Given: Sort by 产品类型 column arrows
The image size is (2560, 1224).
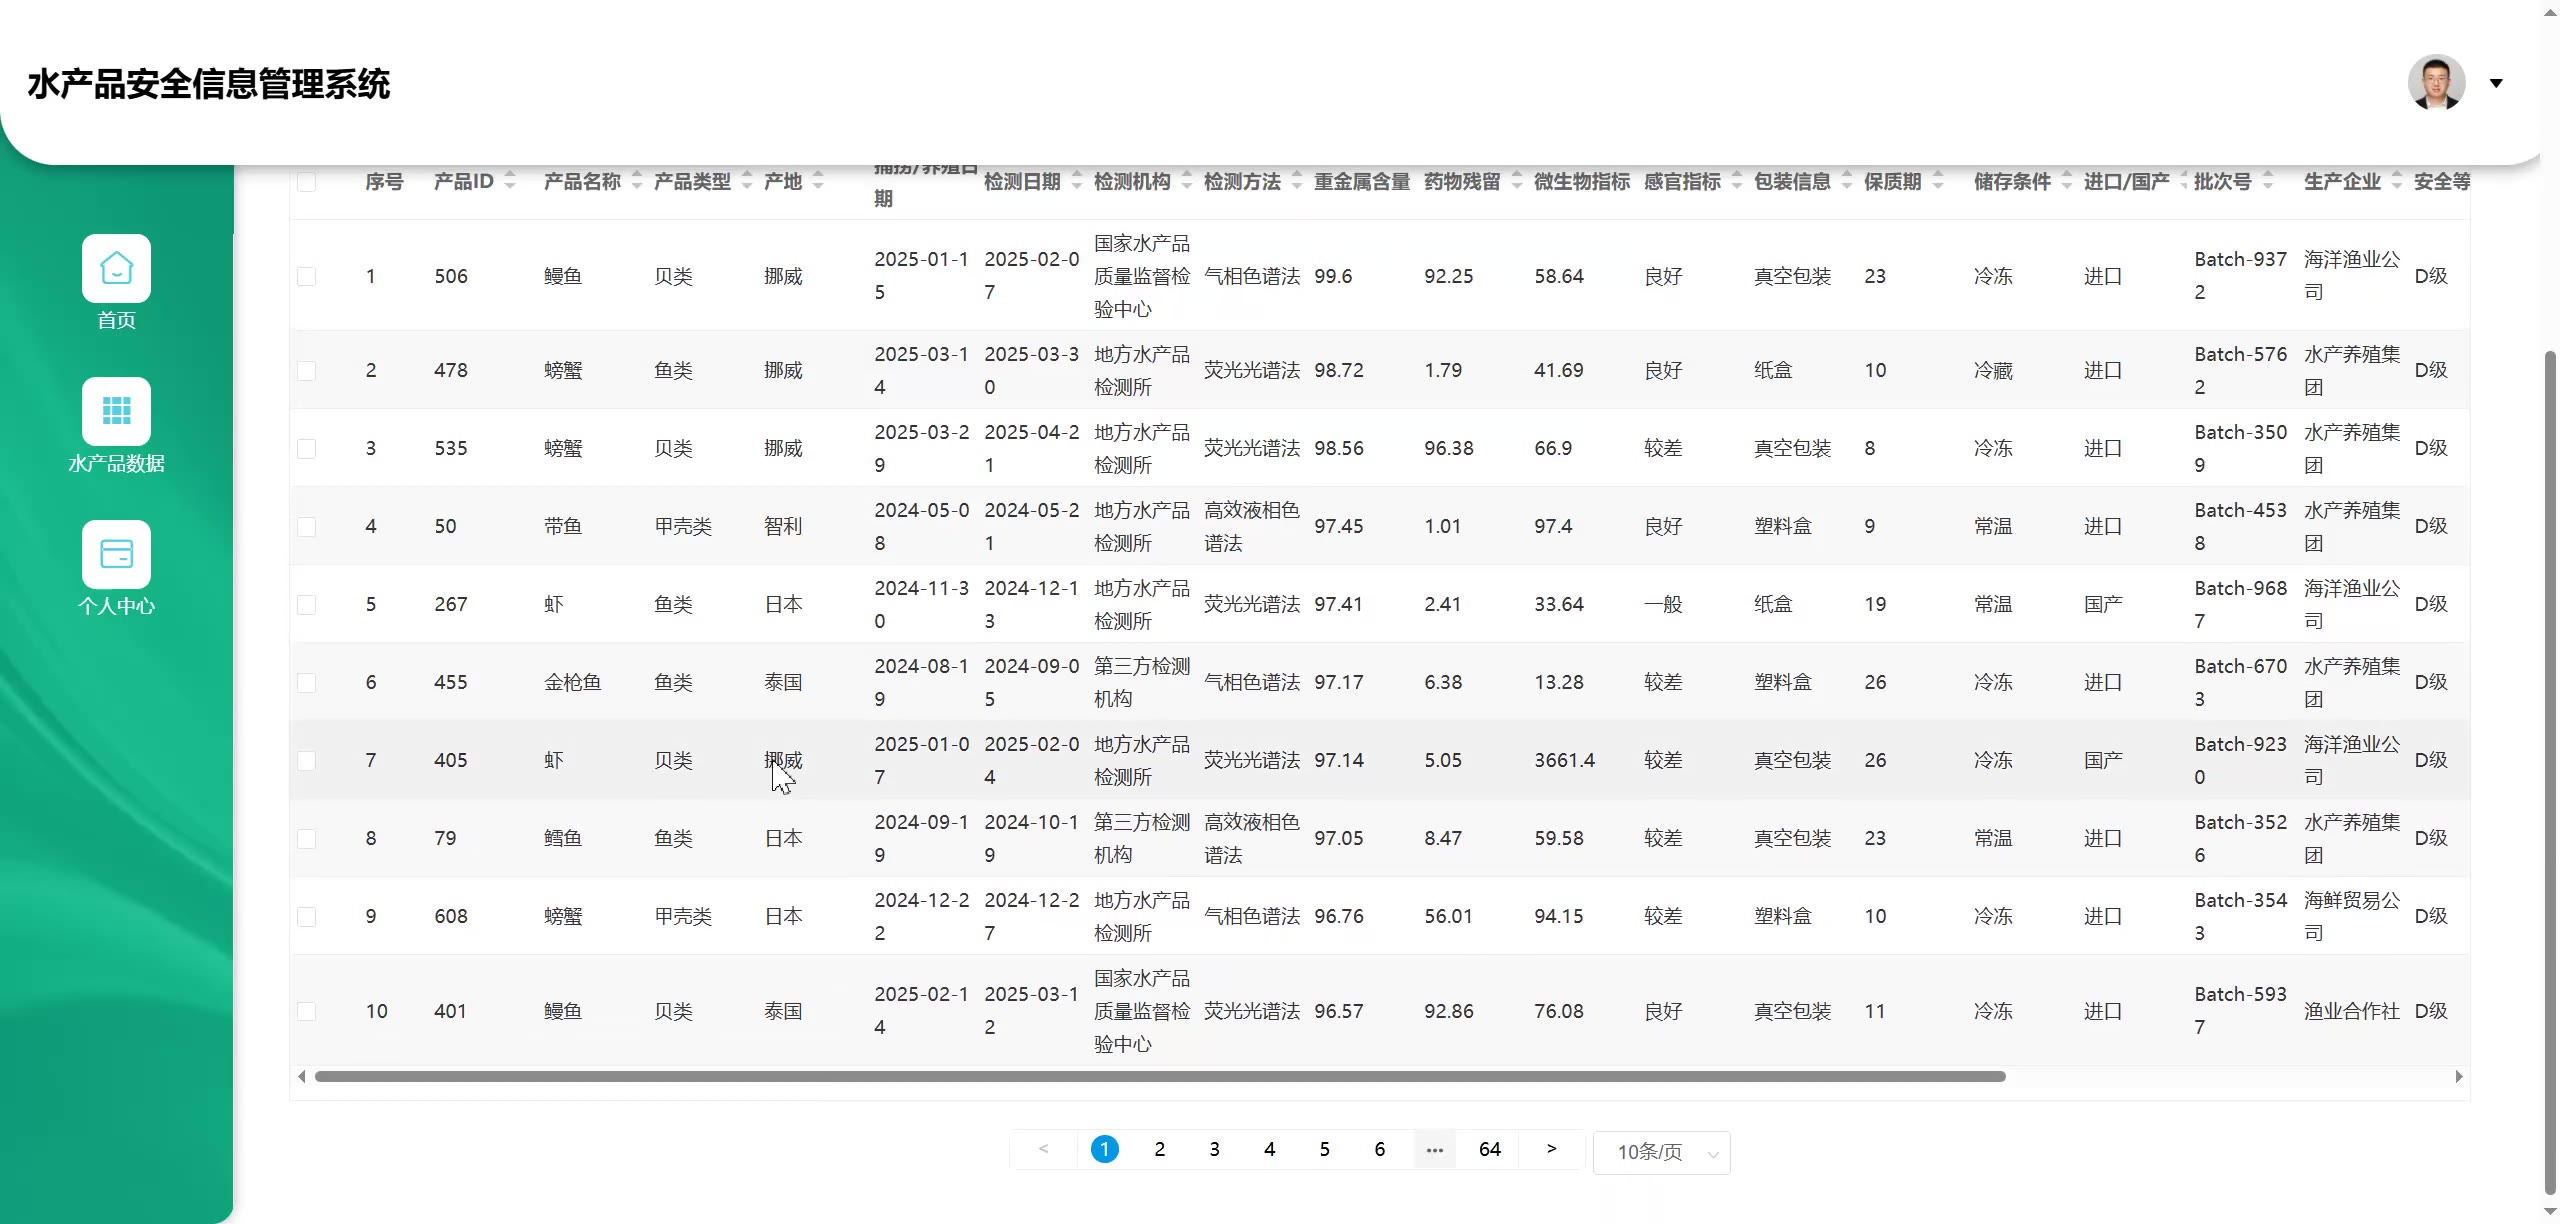Looking at the screenshot, I should [747, 181].
